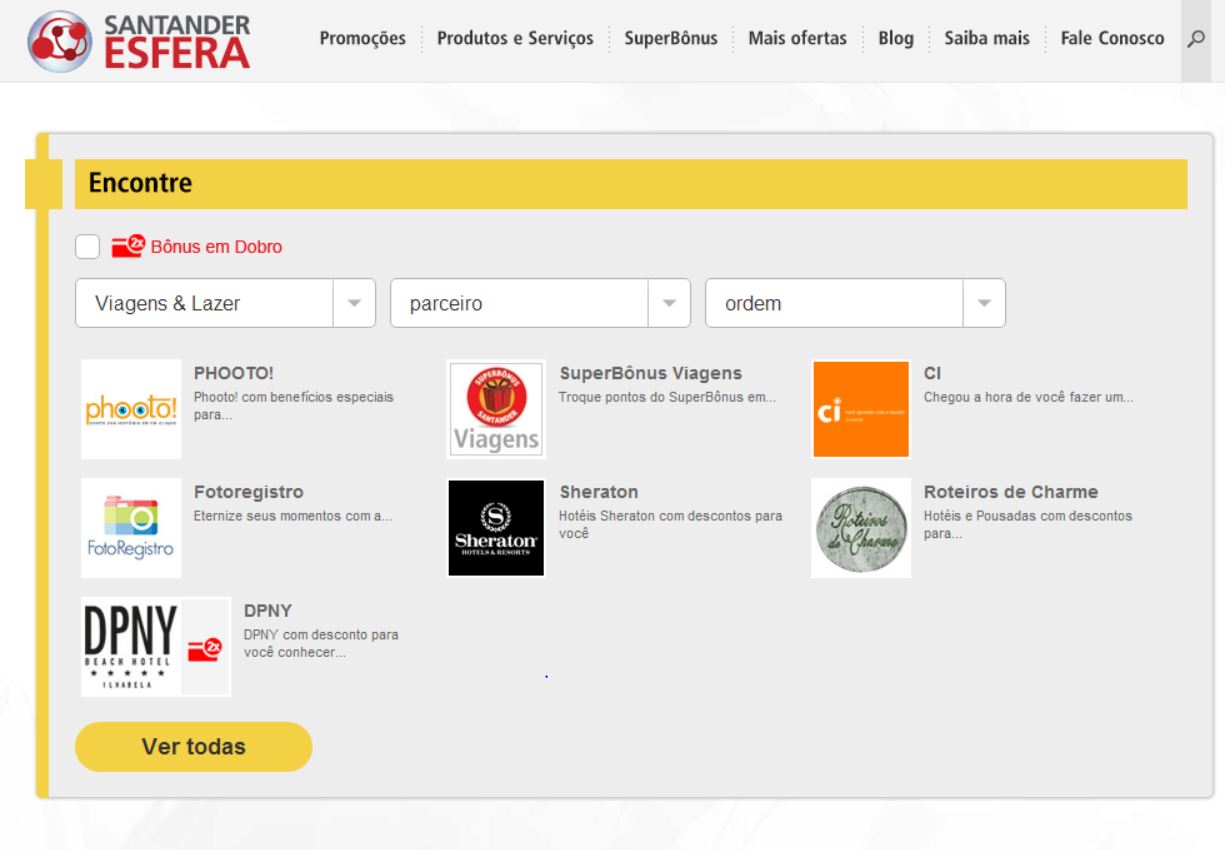Open the PHOOTO! title link
The height and width of the screenshot is (850, 1225).
(234, 374)
